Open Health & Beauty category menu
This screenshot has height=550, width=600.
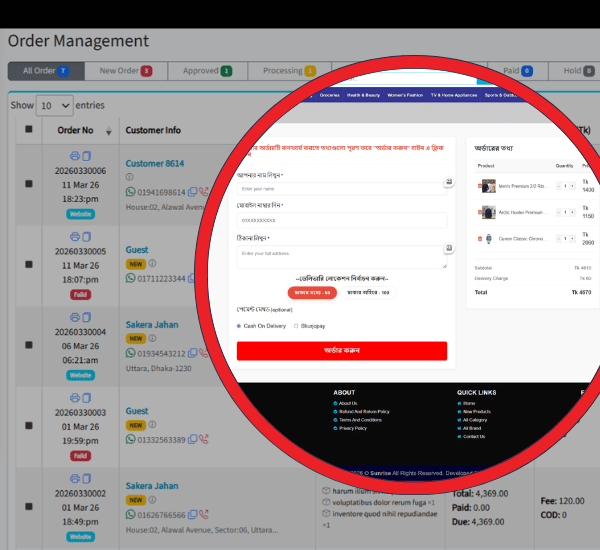pos(363,95)
